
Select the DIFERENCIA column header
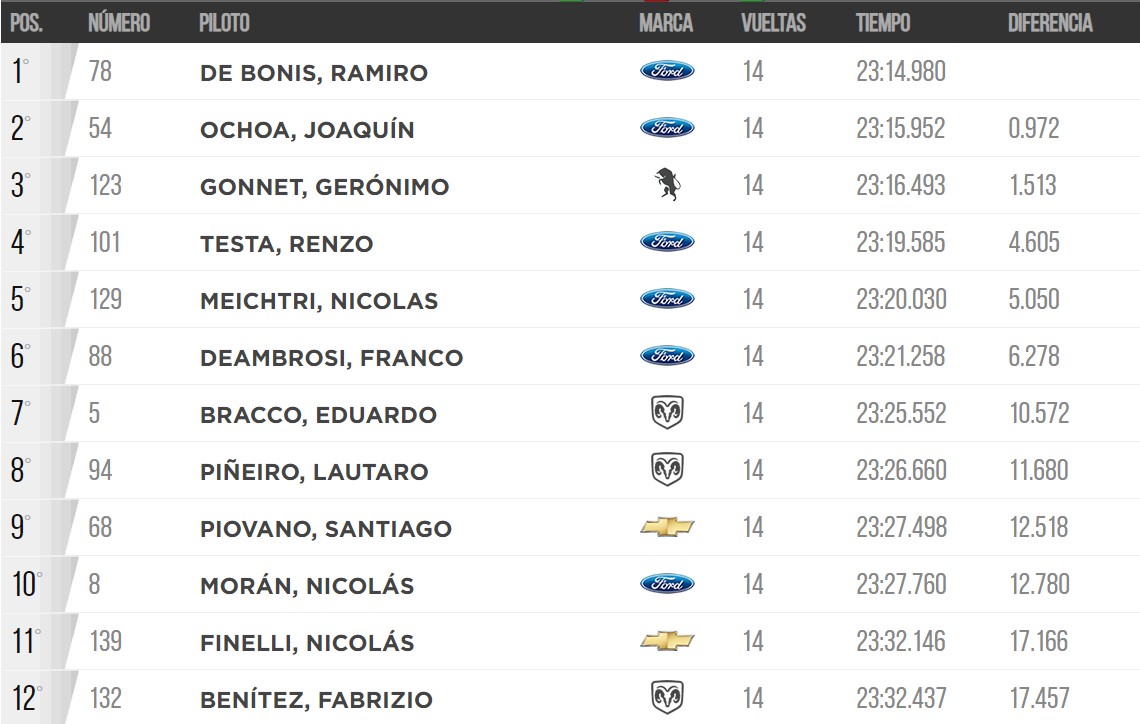[x=1050, y=23]
